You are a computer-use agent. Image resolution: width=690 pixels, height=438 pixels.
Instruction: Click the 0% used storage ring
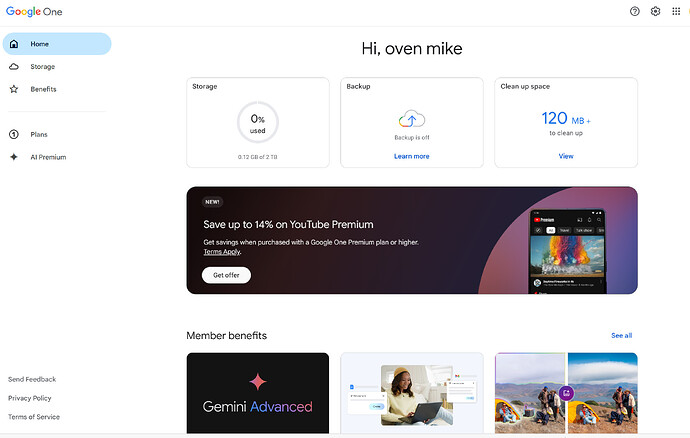(258, 122)
